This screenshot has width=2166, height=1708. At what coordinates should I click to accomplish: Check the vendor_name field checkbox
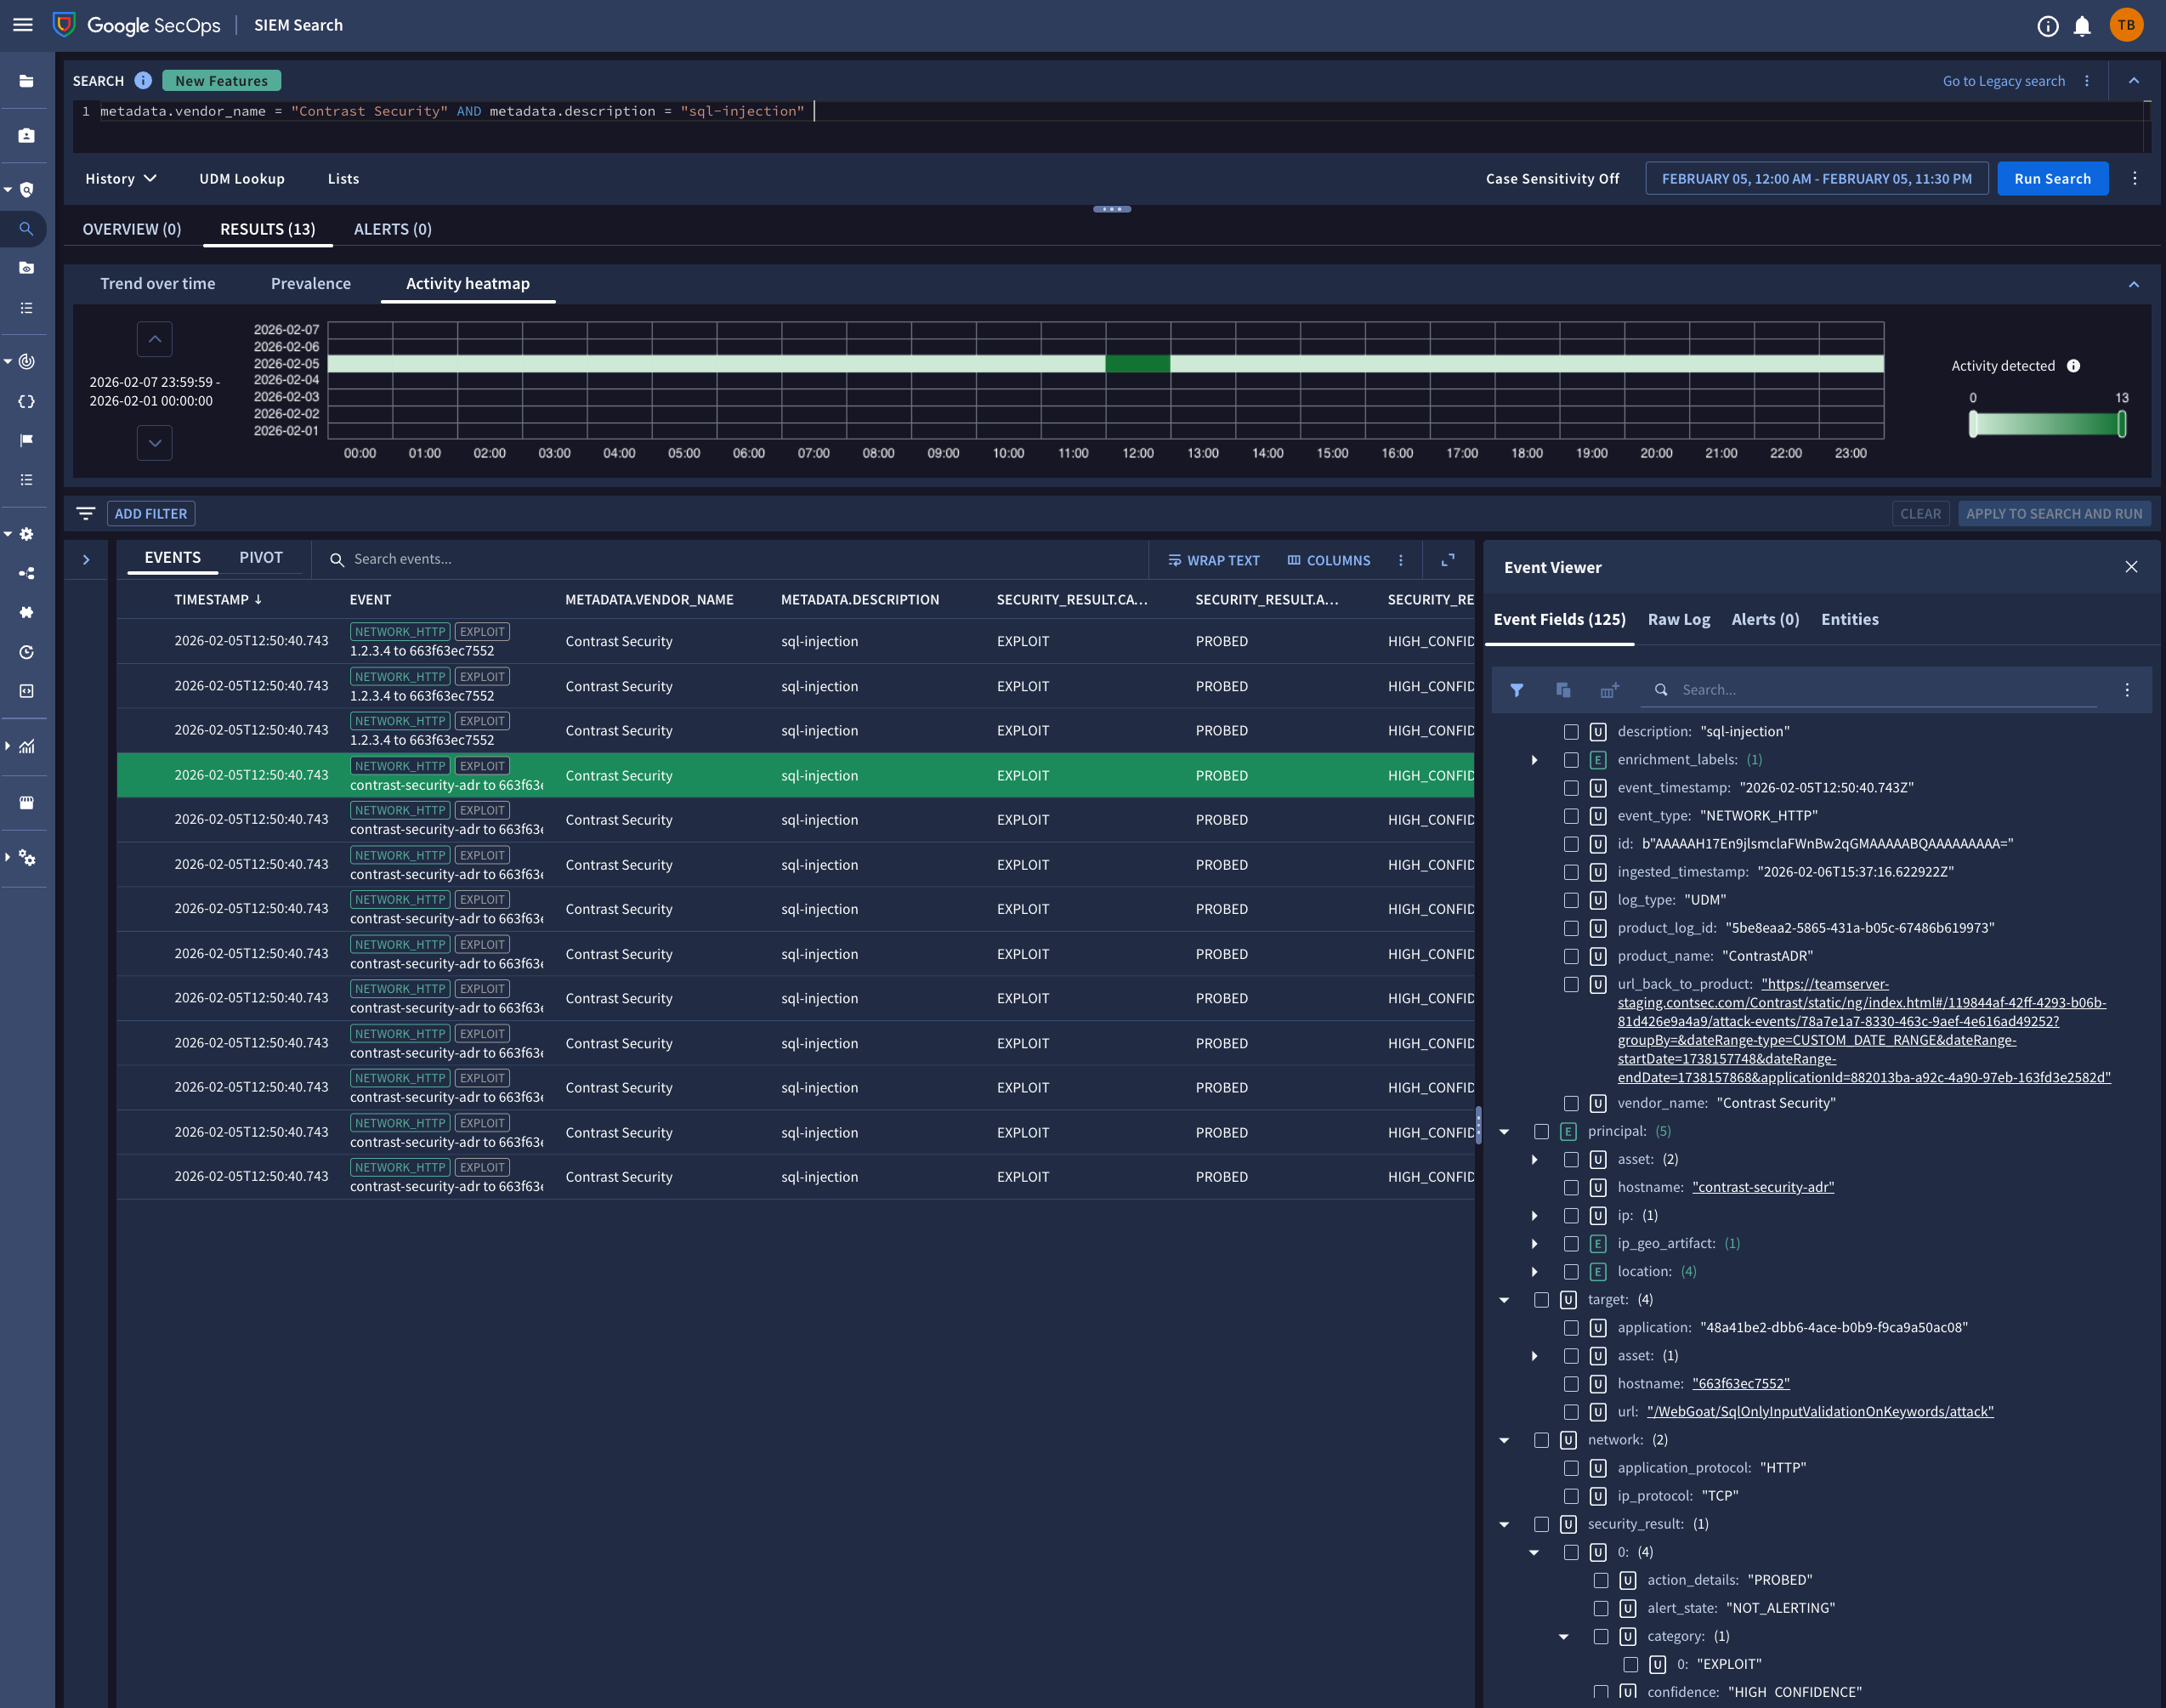[x=1571, y=1103]
